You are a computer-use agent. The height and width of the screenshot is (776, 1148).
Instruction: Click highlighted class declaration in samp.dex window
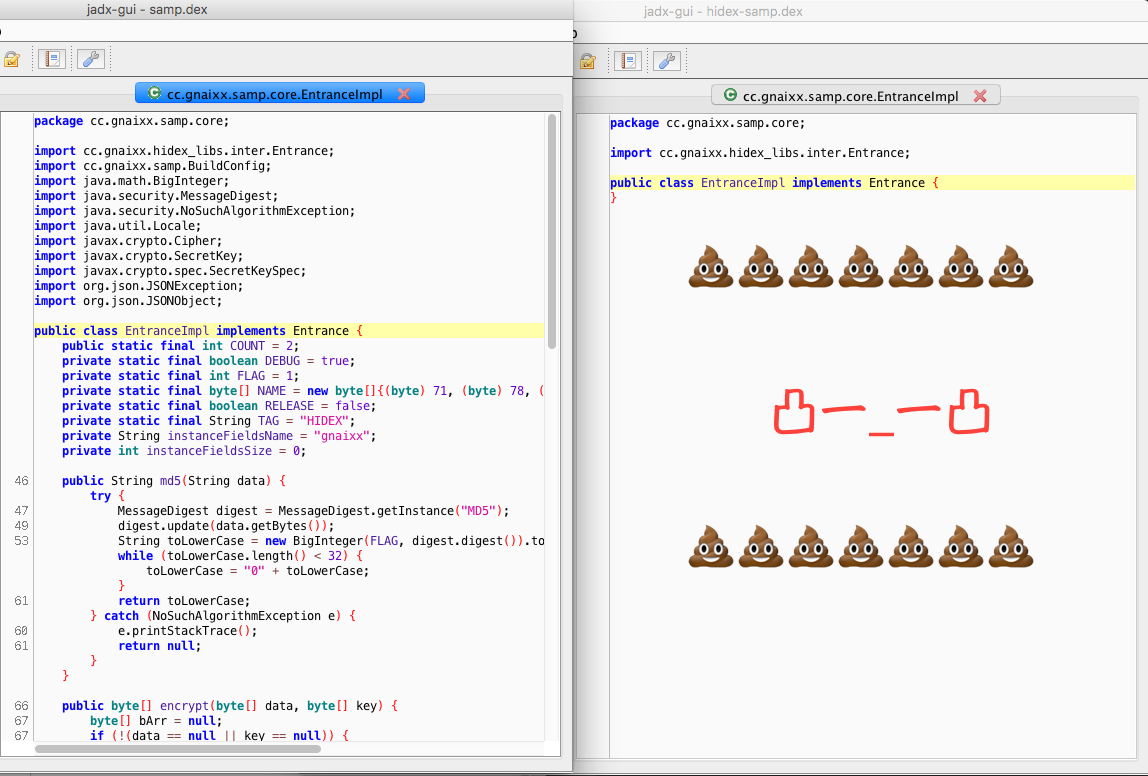click(288, 331)
